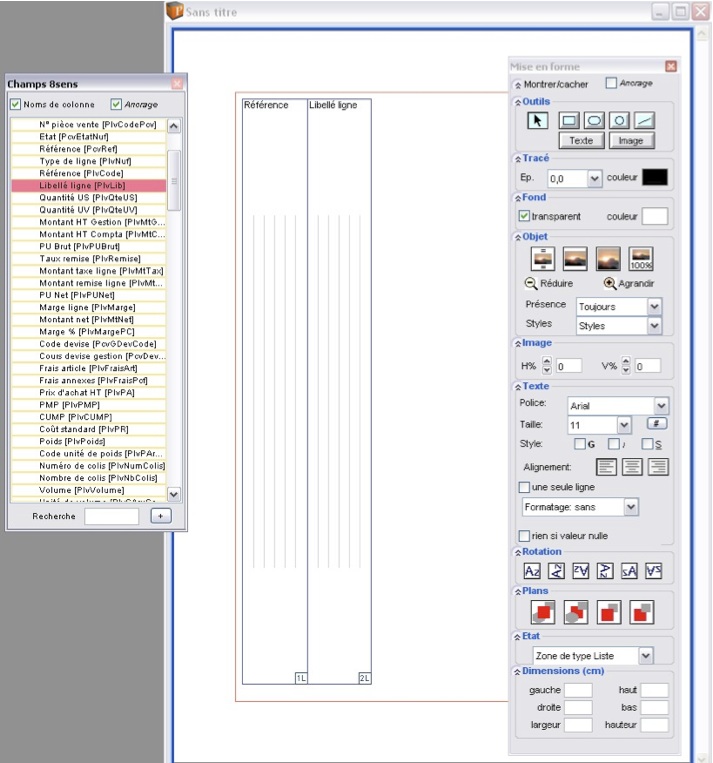Click the Image tool button

(x=631, y=141)
